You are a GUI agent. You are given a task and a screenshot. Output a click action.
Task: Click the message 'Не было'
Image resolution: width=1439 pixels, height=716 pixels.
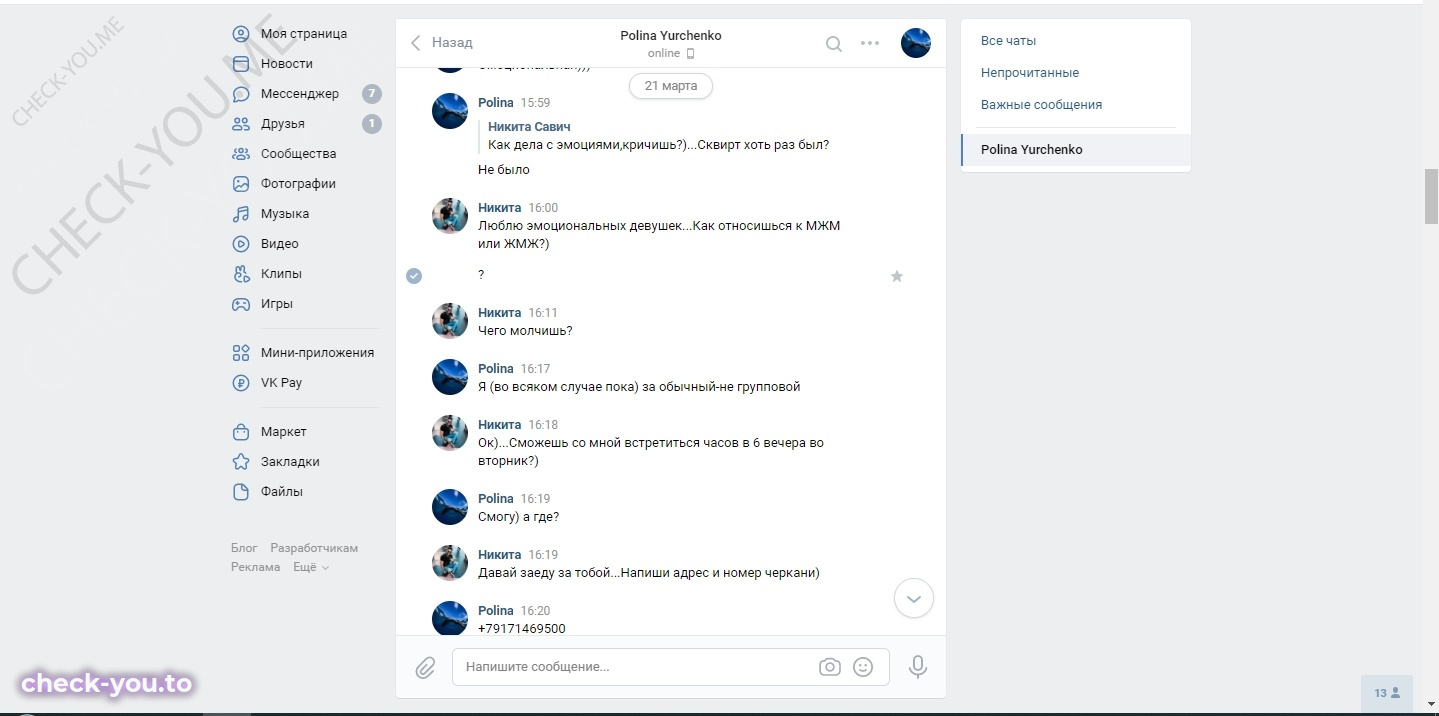point(504,170)
